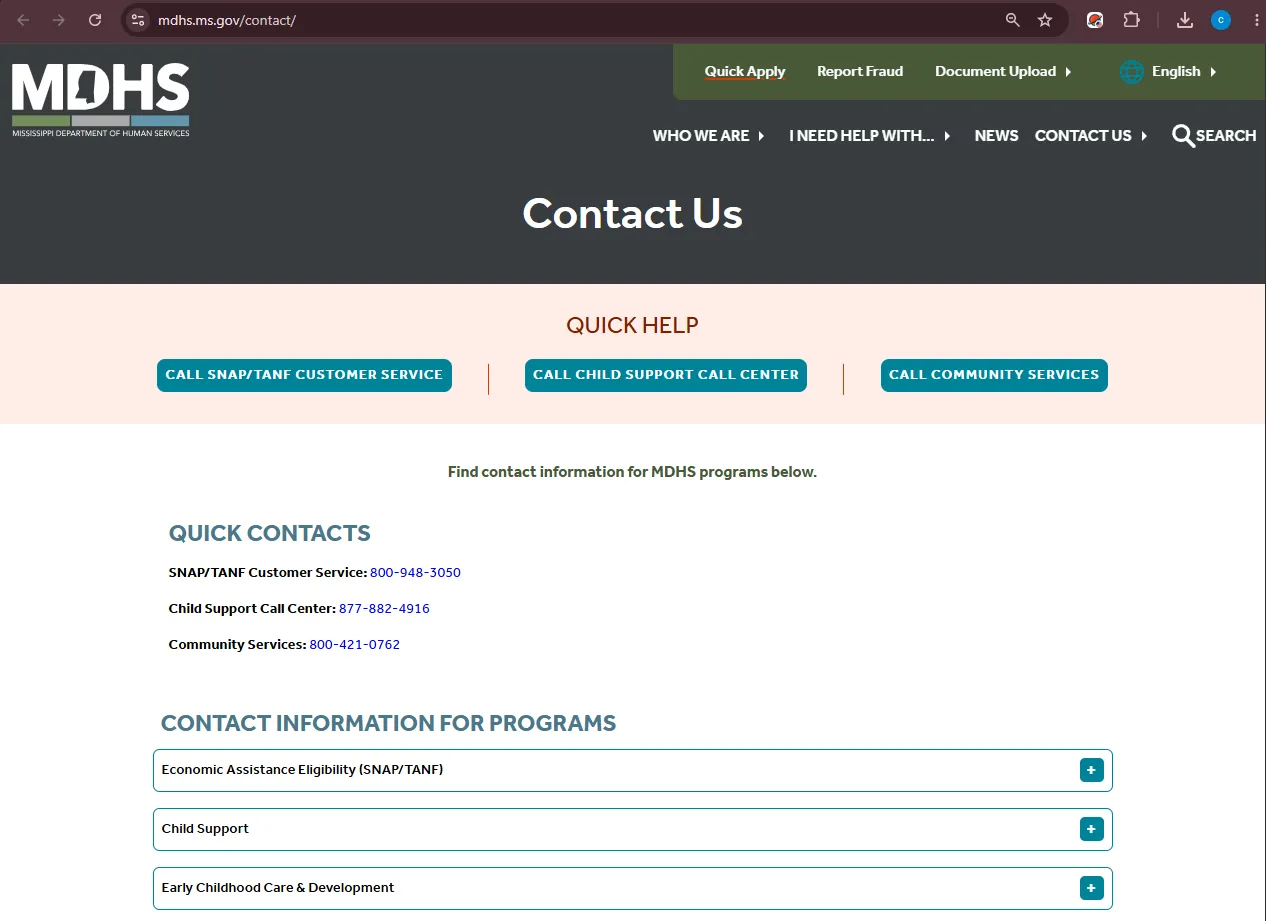Go back using browser back arrow
Screen dimensions: 1266x921
click(23, 20)
